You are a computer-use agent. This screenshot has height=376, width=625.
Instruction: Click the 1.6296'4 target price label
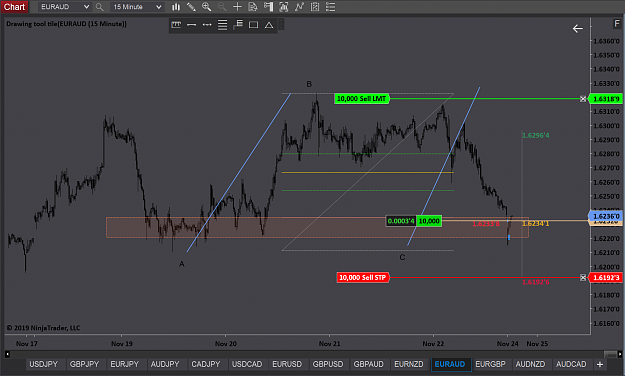click(536, 136)
